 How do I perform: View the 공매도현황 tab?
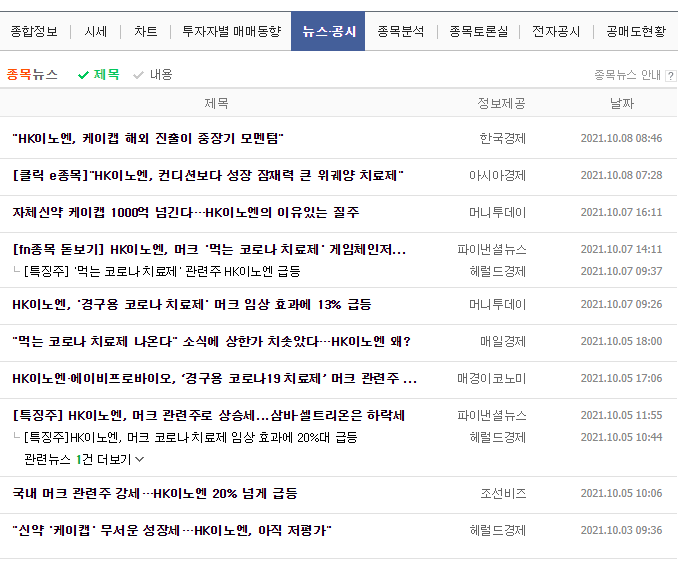636,32
